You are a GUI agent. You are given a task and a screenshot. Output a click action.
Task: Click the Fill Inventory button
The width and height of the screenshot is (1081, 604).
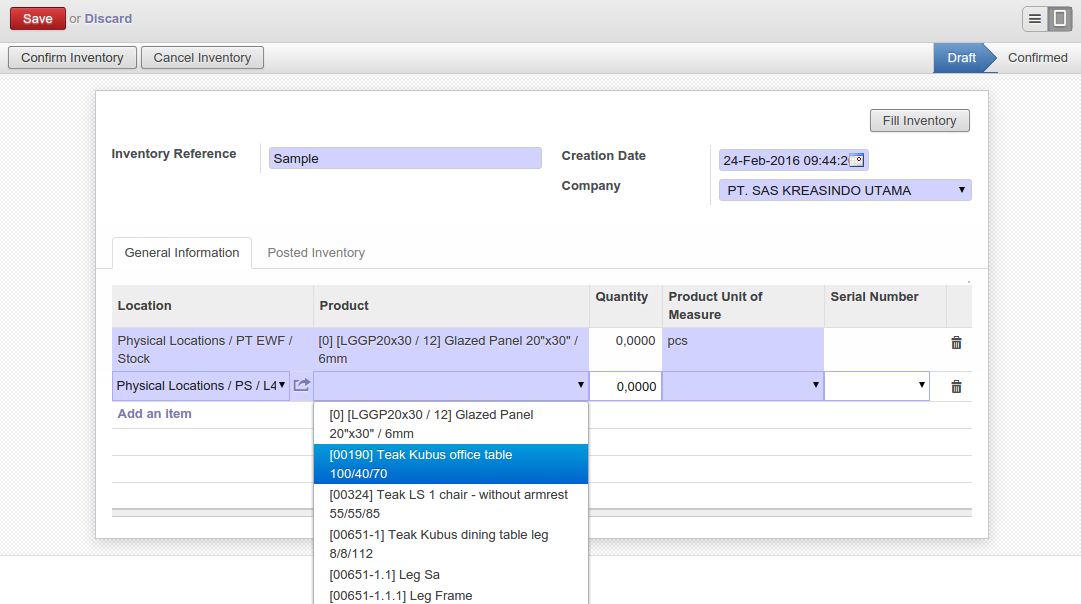[x=919, y=121]
